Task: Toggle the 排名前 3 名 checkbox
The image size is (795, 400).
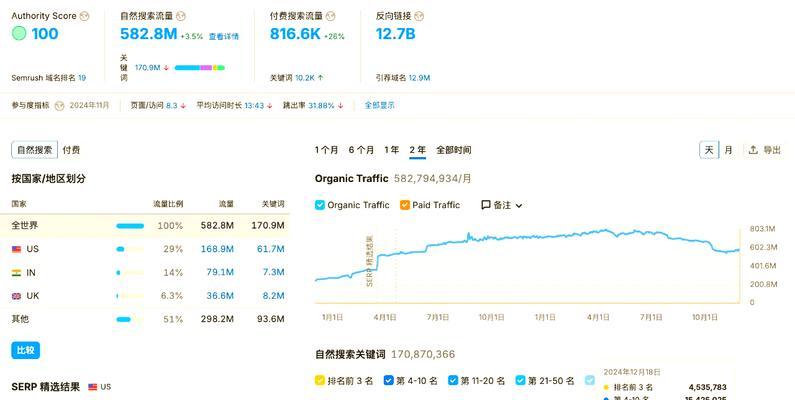Action: point(320,380)
